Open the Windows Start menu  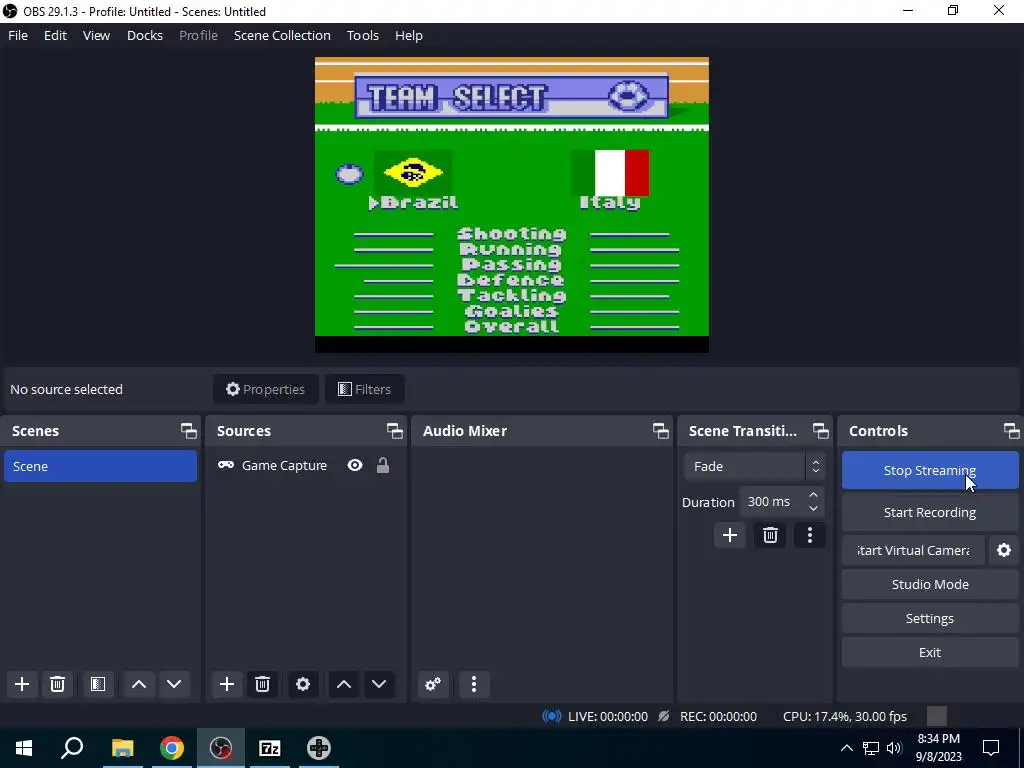[x=24, y=748]
